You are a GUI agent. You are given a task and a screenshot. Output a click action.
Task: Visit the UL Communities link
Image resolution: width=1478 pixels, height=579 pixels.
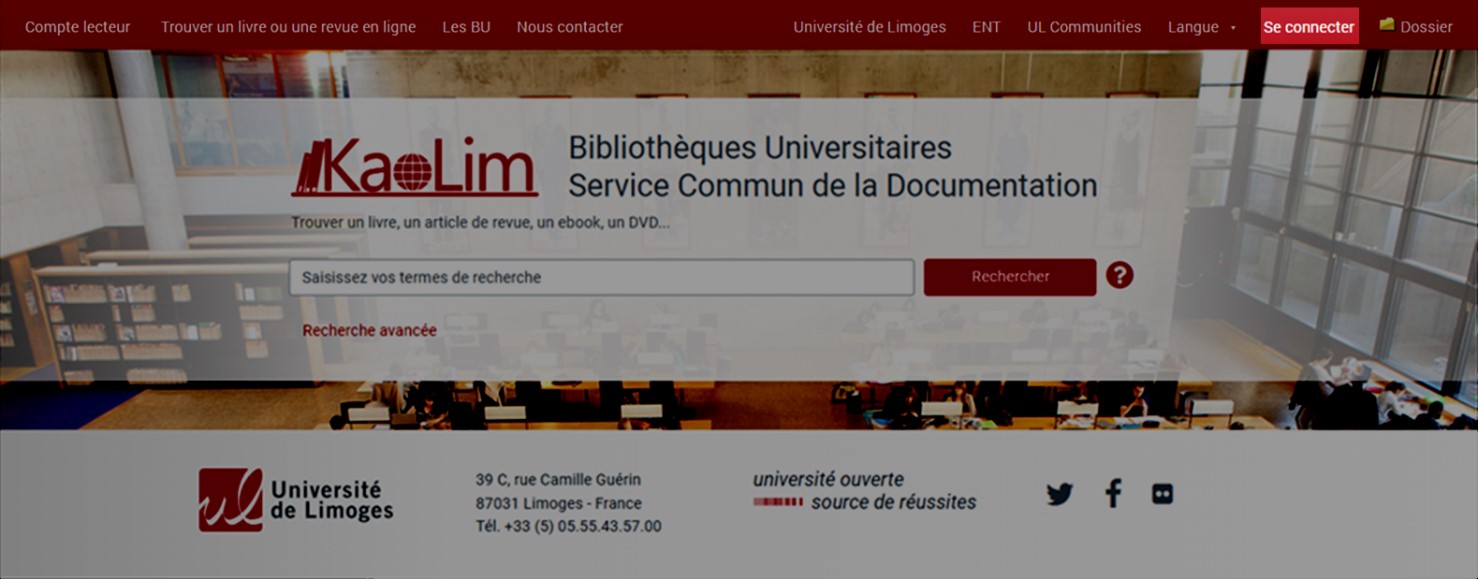pos(1084,27)
